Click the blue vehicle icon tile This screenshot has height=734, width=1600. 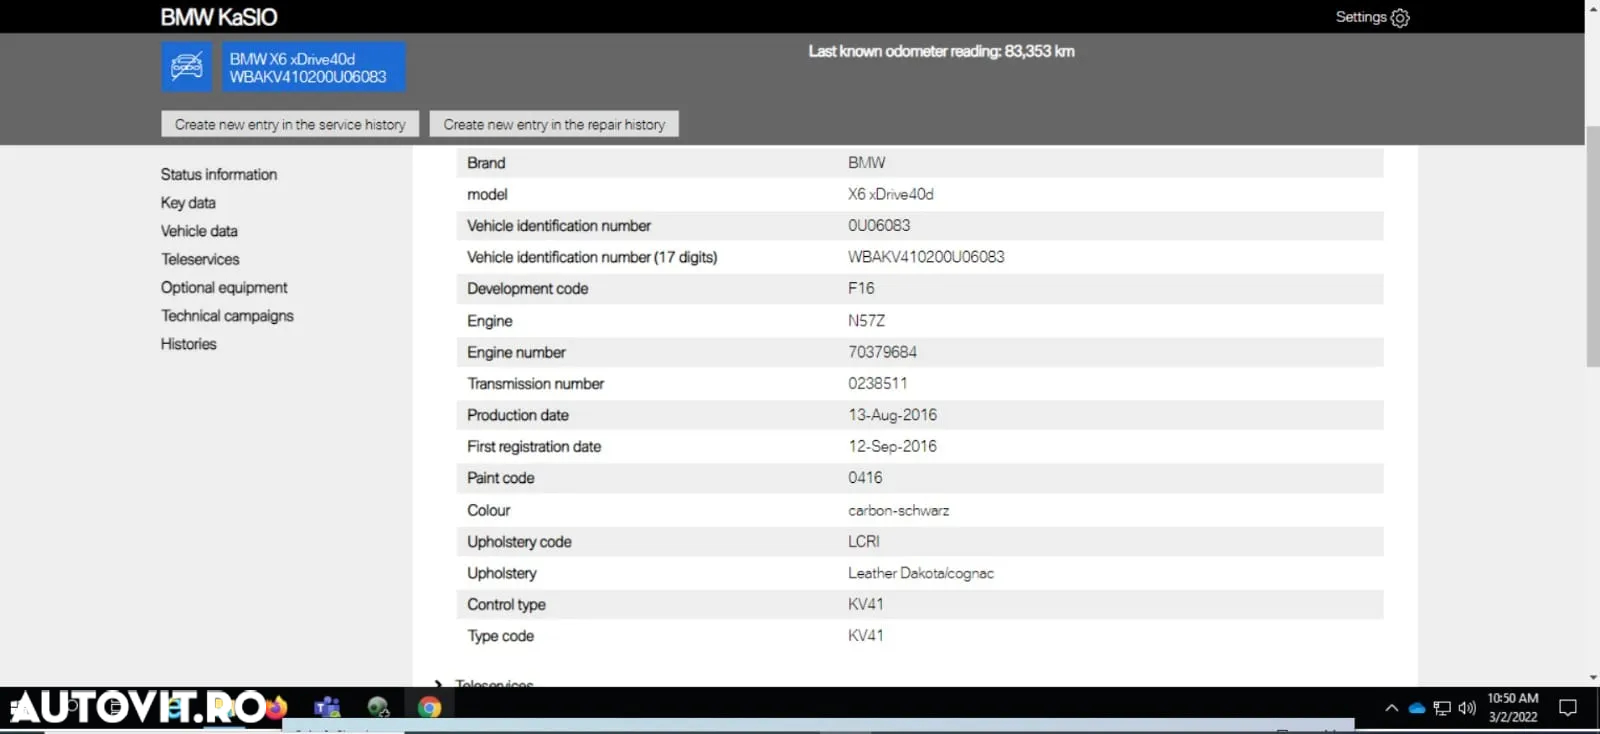(187, 67)
